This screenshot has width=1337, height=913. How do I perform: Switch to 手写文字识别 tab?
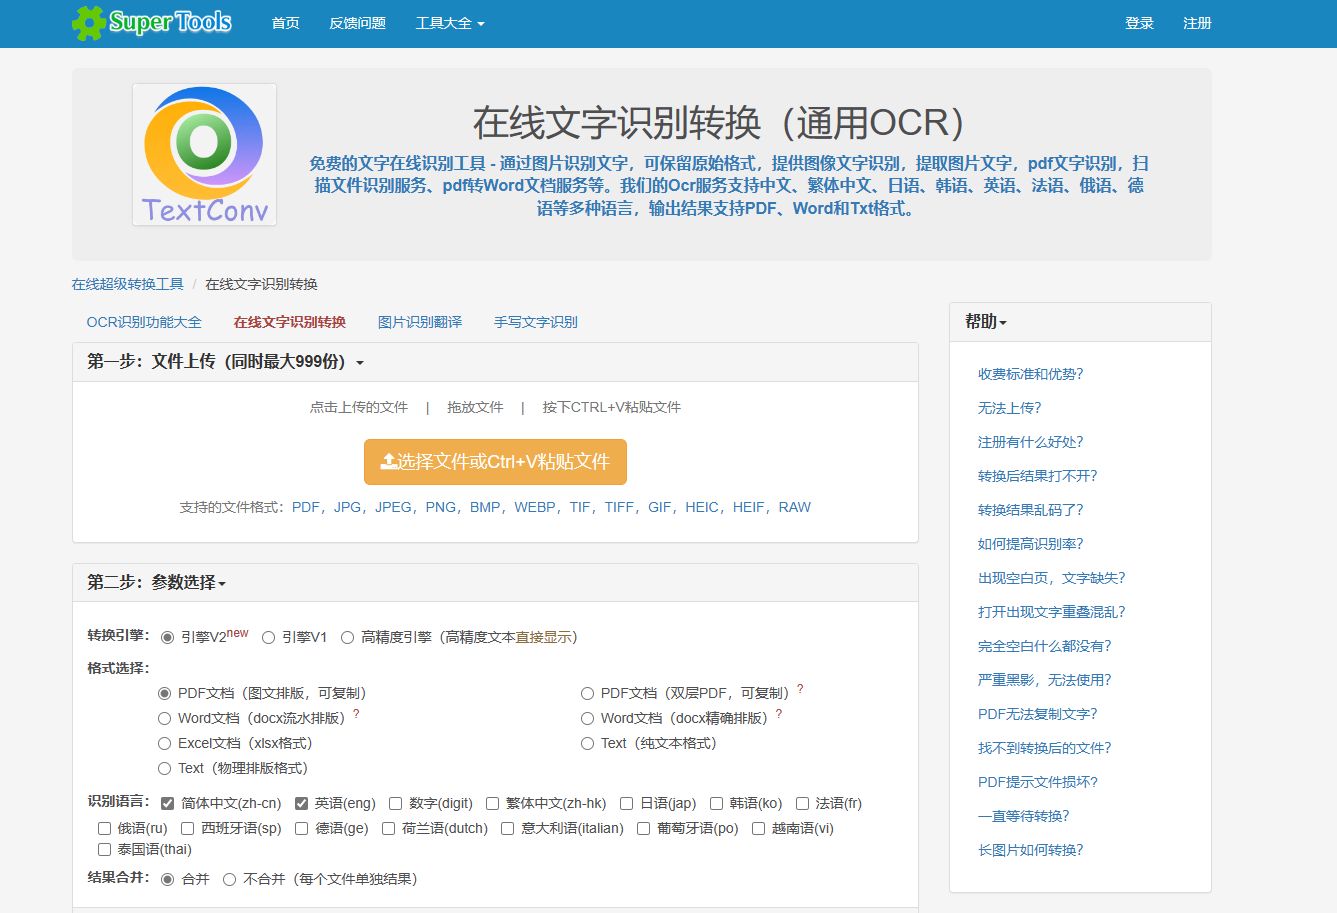coord(536,322)
